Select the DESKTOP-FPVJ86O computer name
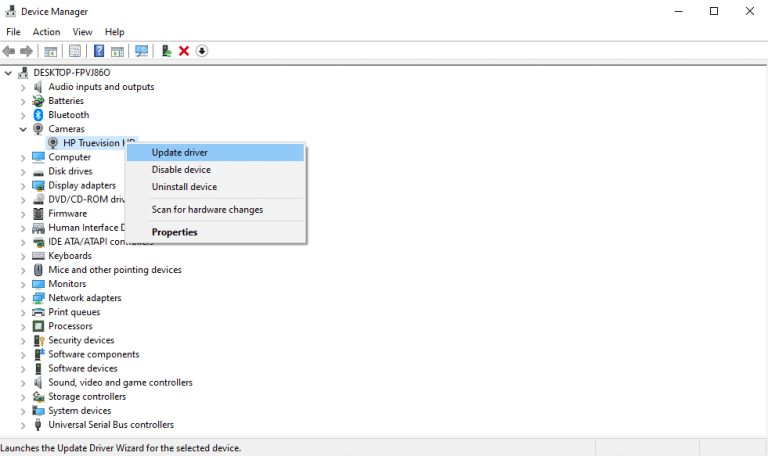 [x=72, y=72]
